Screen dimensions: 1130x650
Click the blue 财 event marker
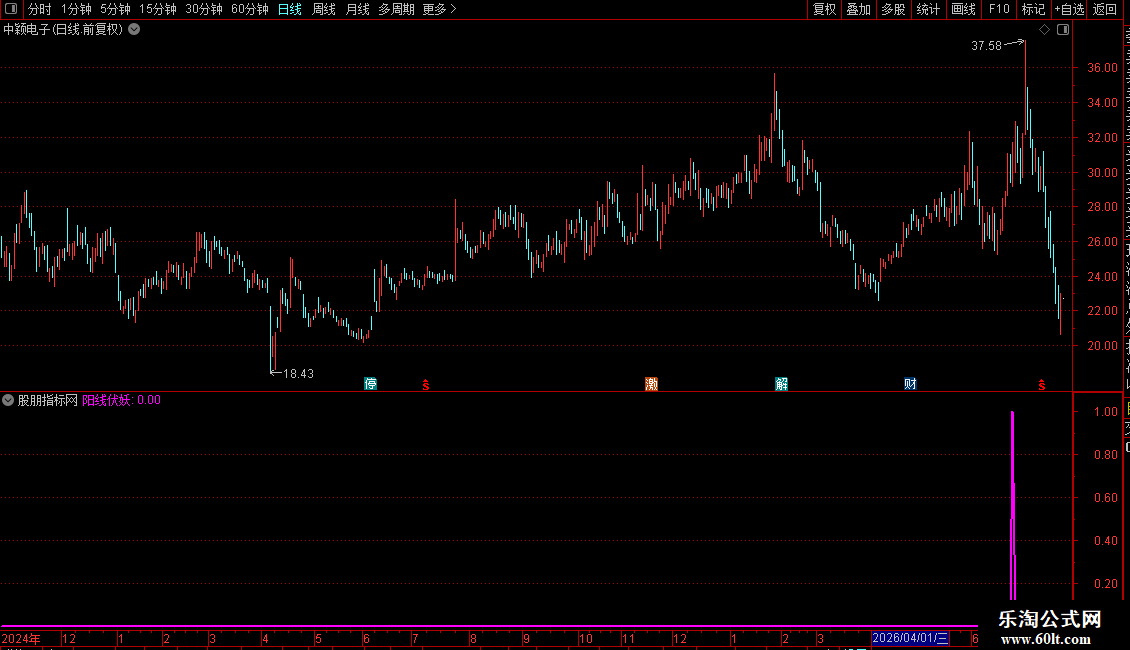(910, 384)
